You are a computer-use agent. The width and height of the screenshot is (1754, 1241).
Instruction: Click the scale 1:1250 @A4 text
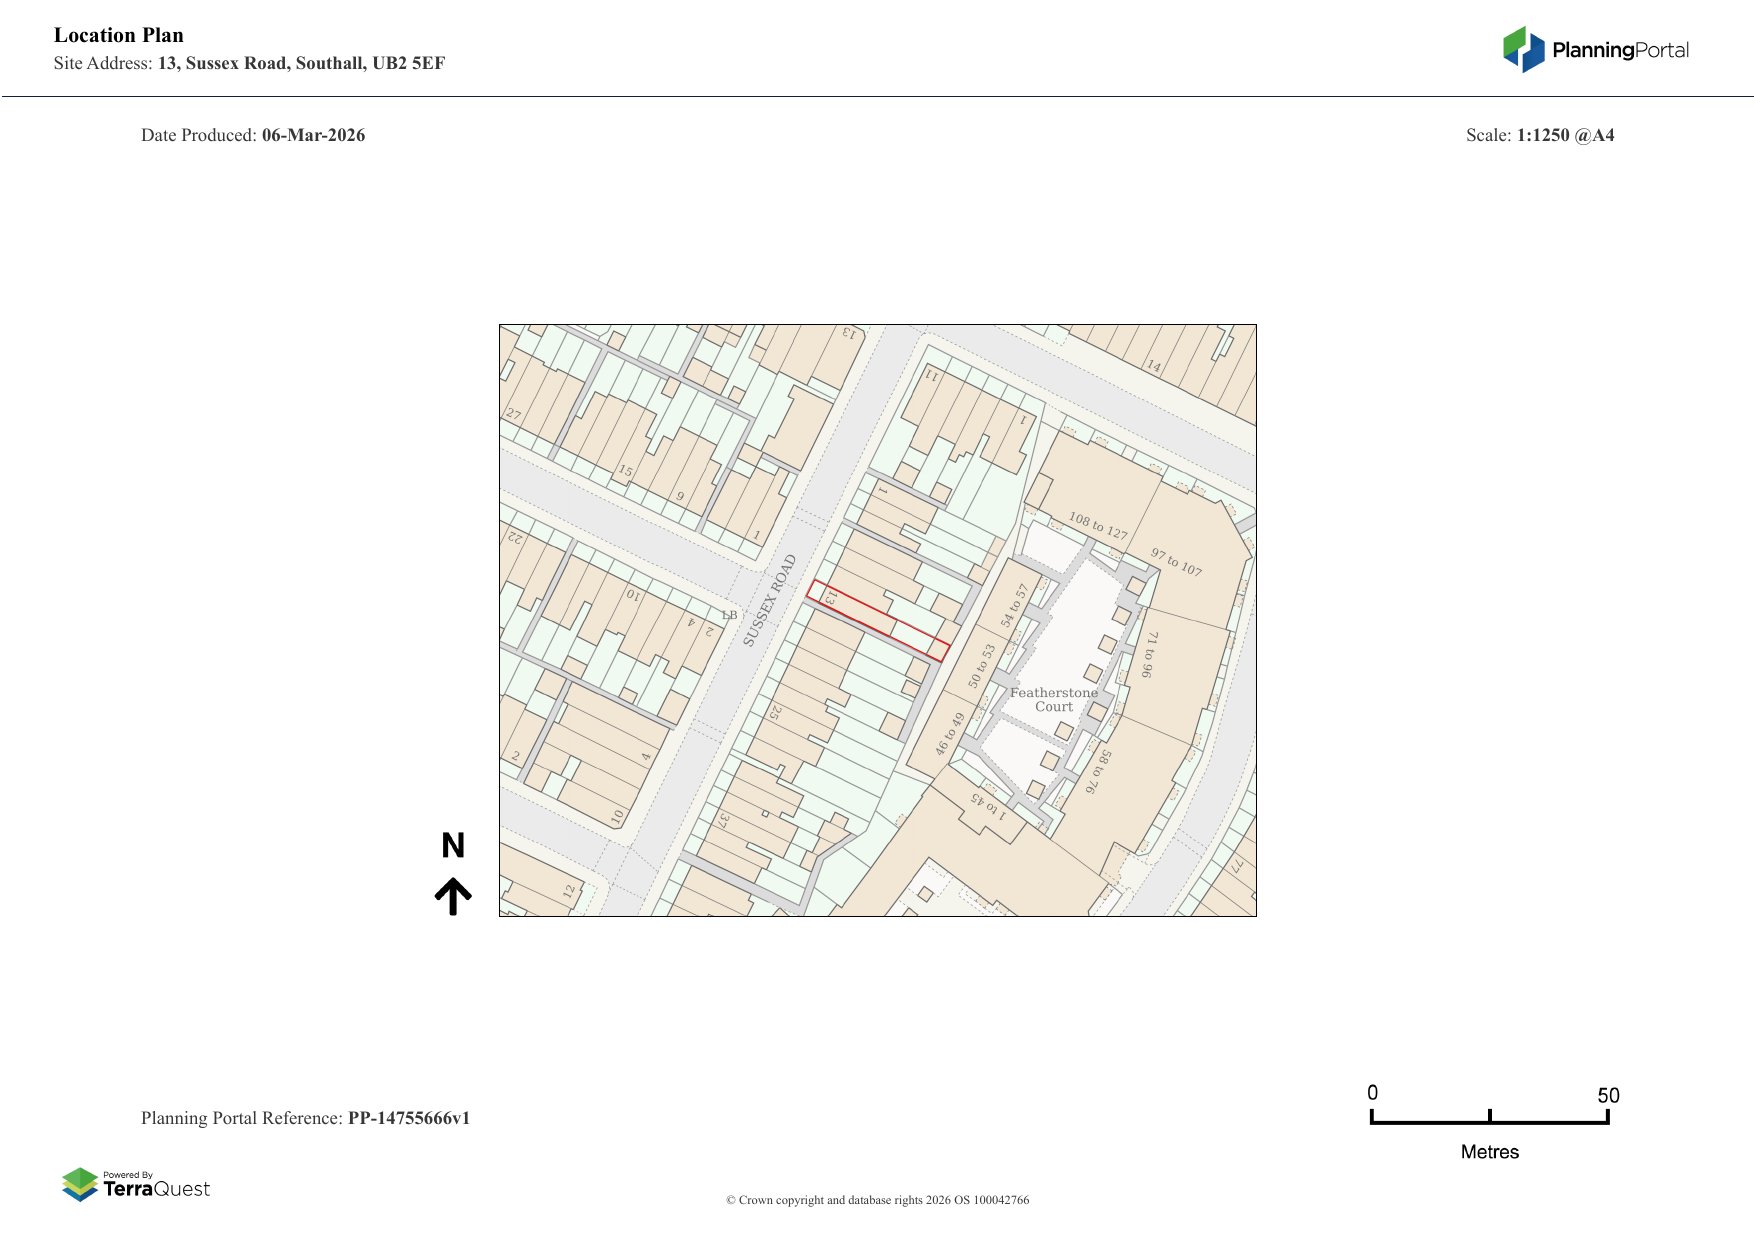point(1565,135)
